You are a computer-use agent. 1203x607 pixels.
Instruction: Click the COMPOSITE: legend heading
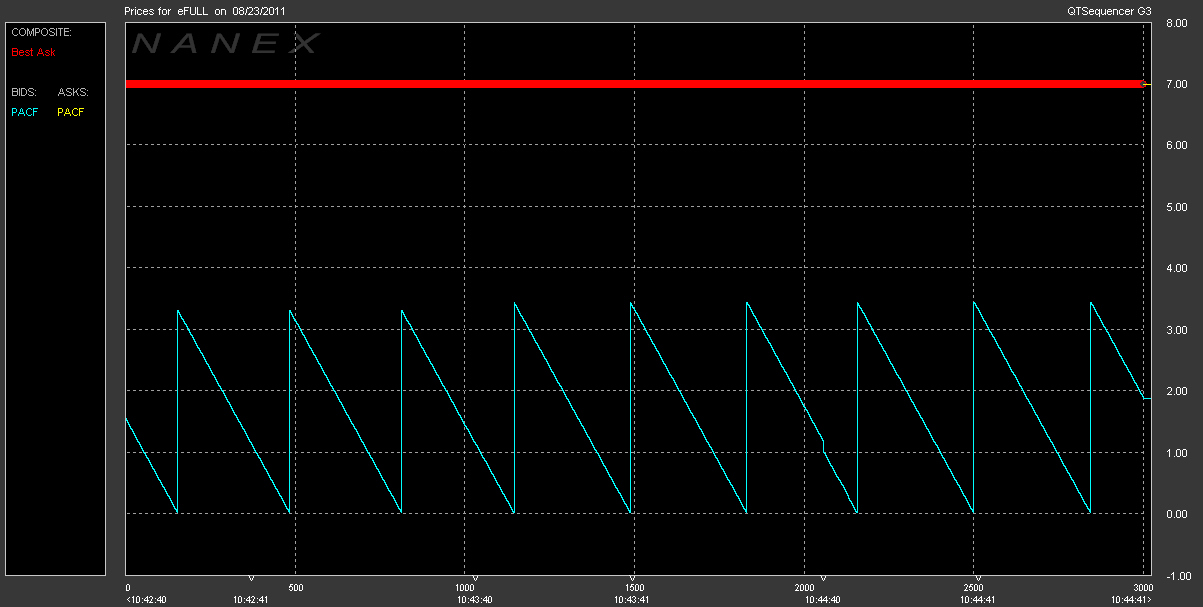pos(42,32)
